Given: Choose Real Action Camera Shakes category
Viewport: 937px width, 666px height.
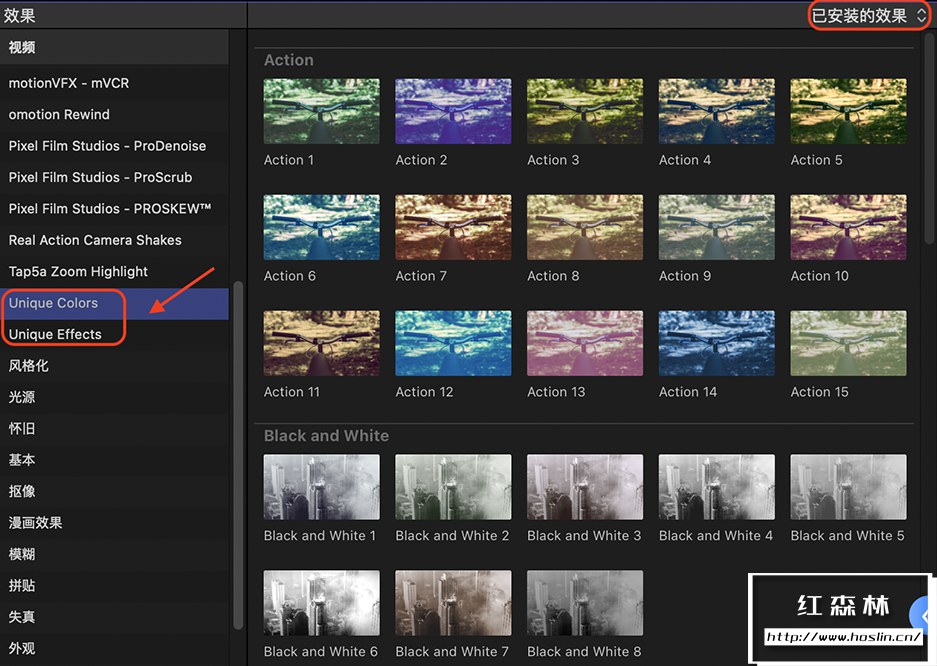Looking at the screenshot, I should pyautogui.click(x=95, y=240).
